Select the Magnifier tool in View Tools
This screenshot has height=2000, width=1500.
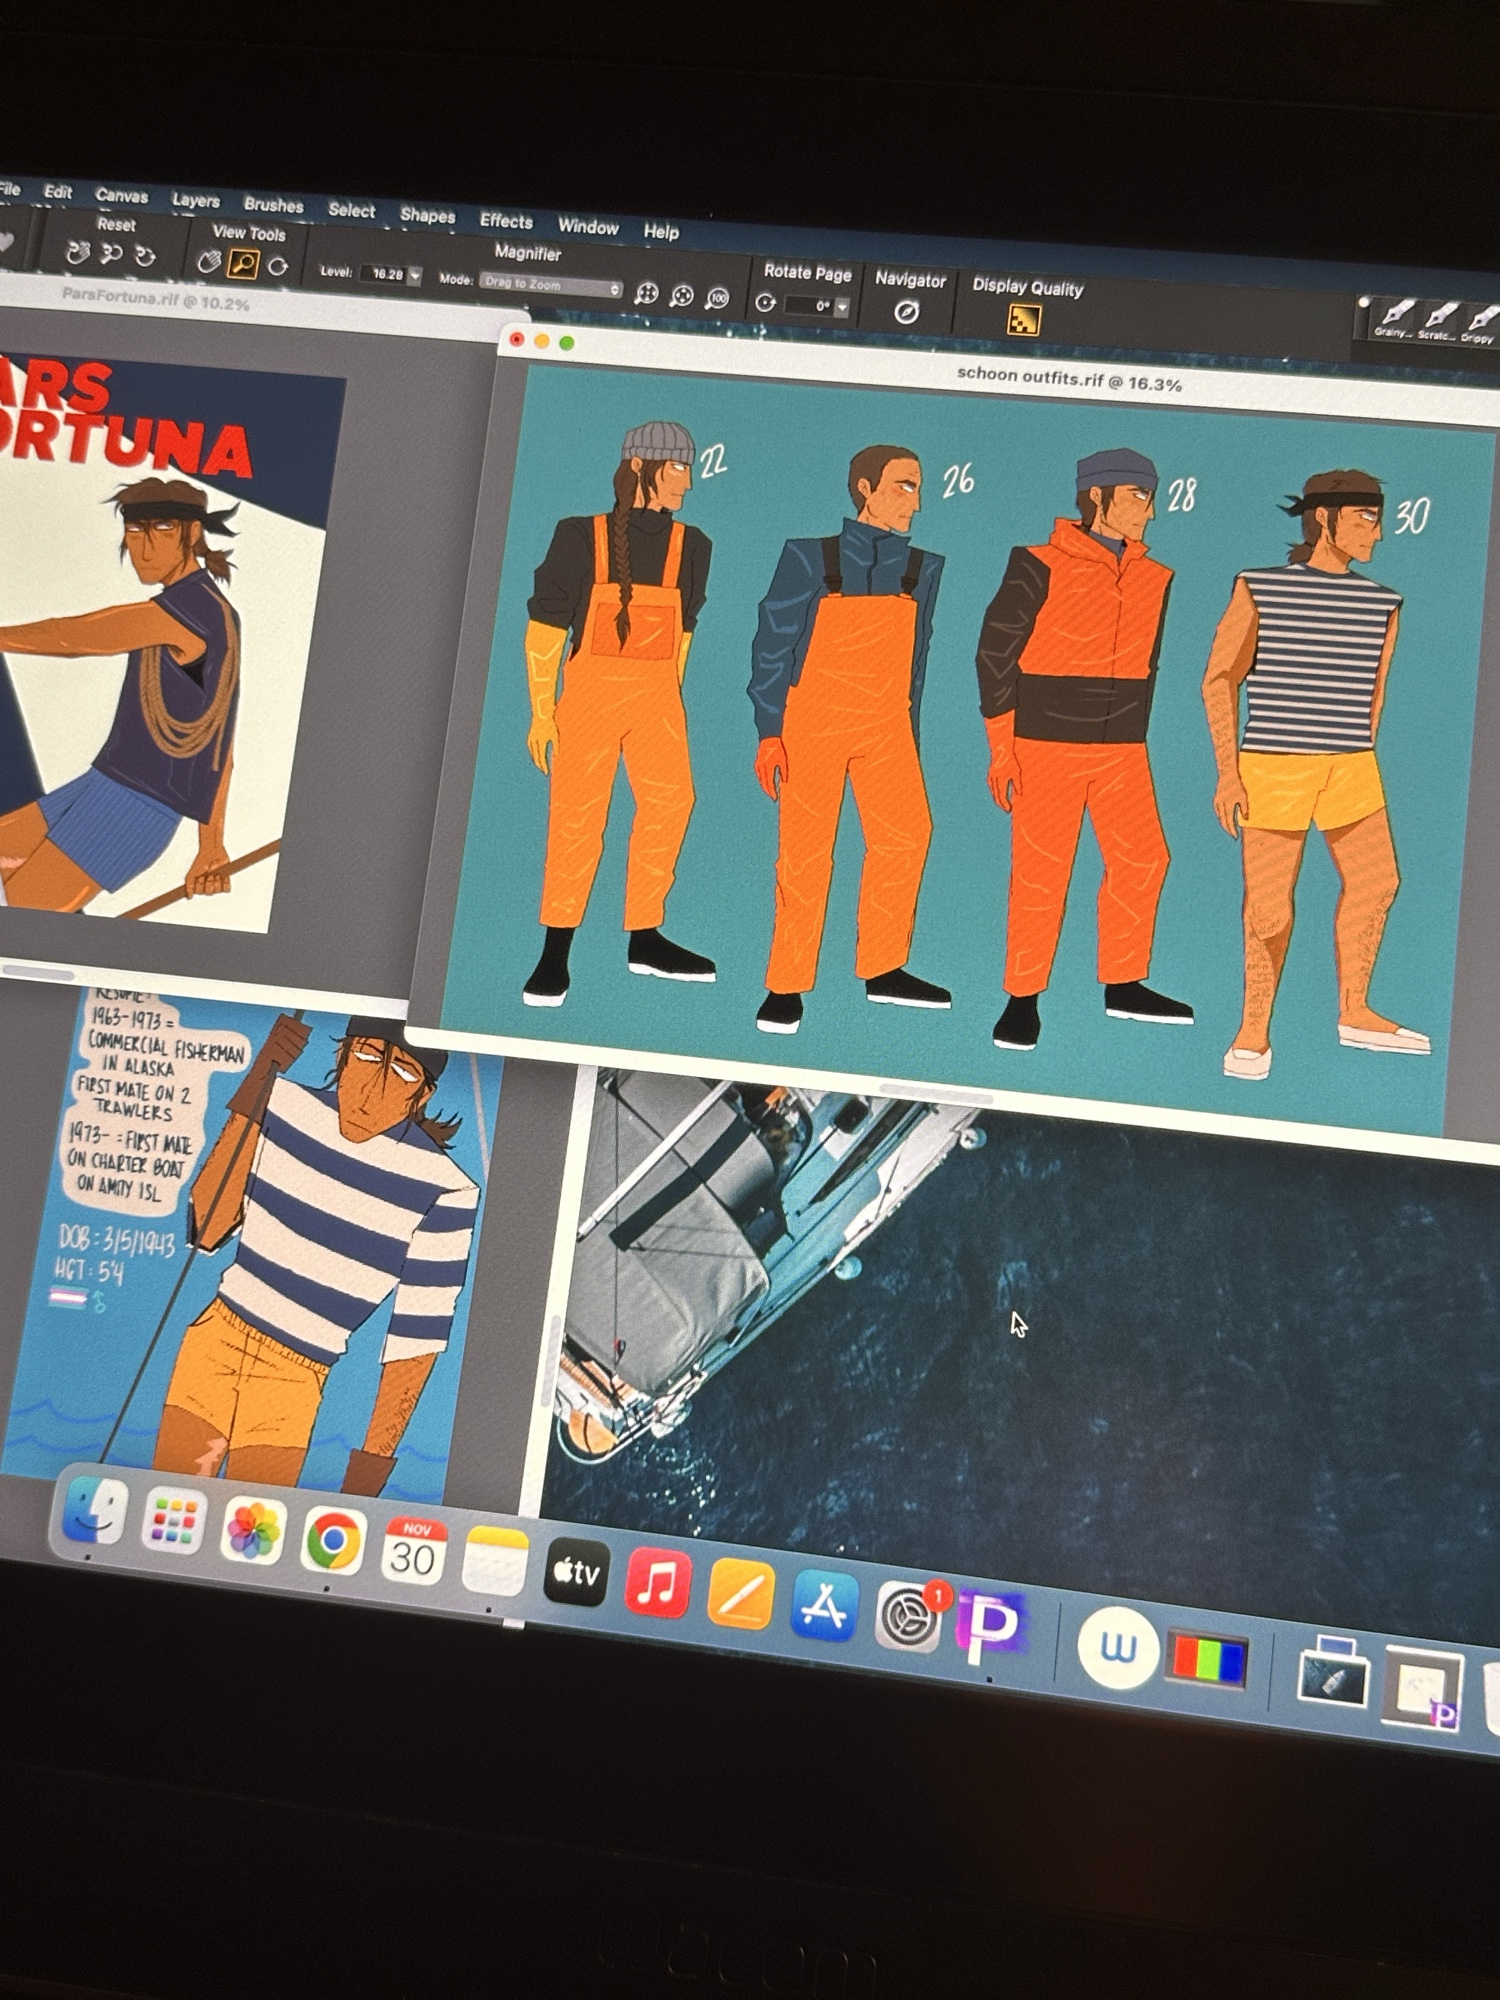pos(243,264)
